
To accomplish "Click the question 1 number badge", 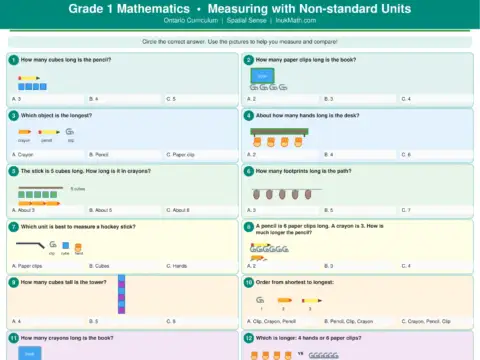I will click(14, 60).
